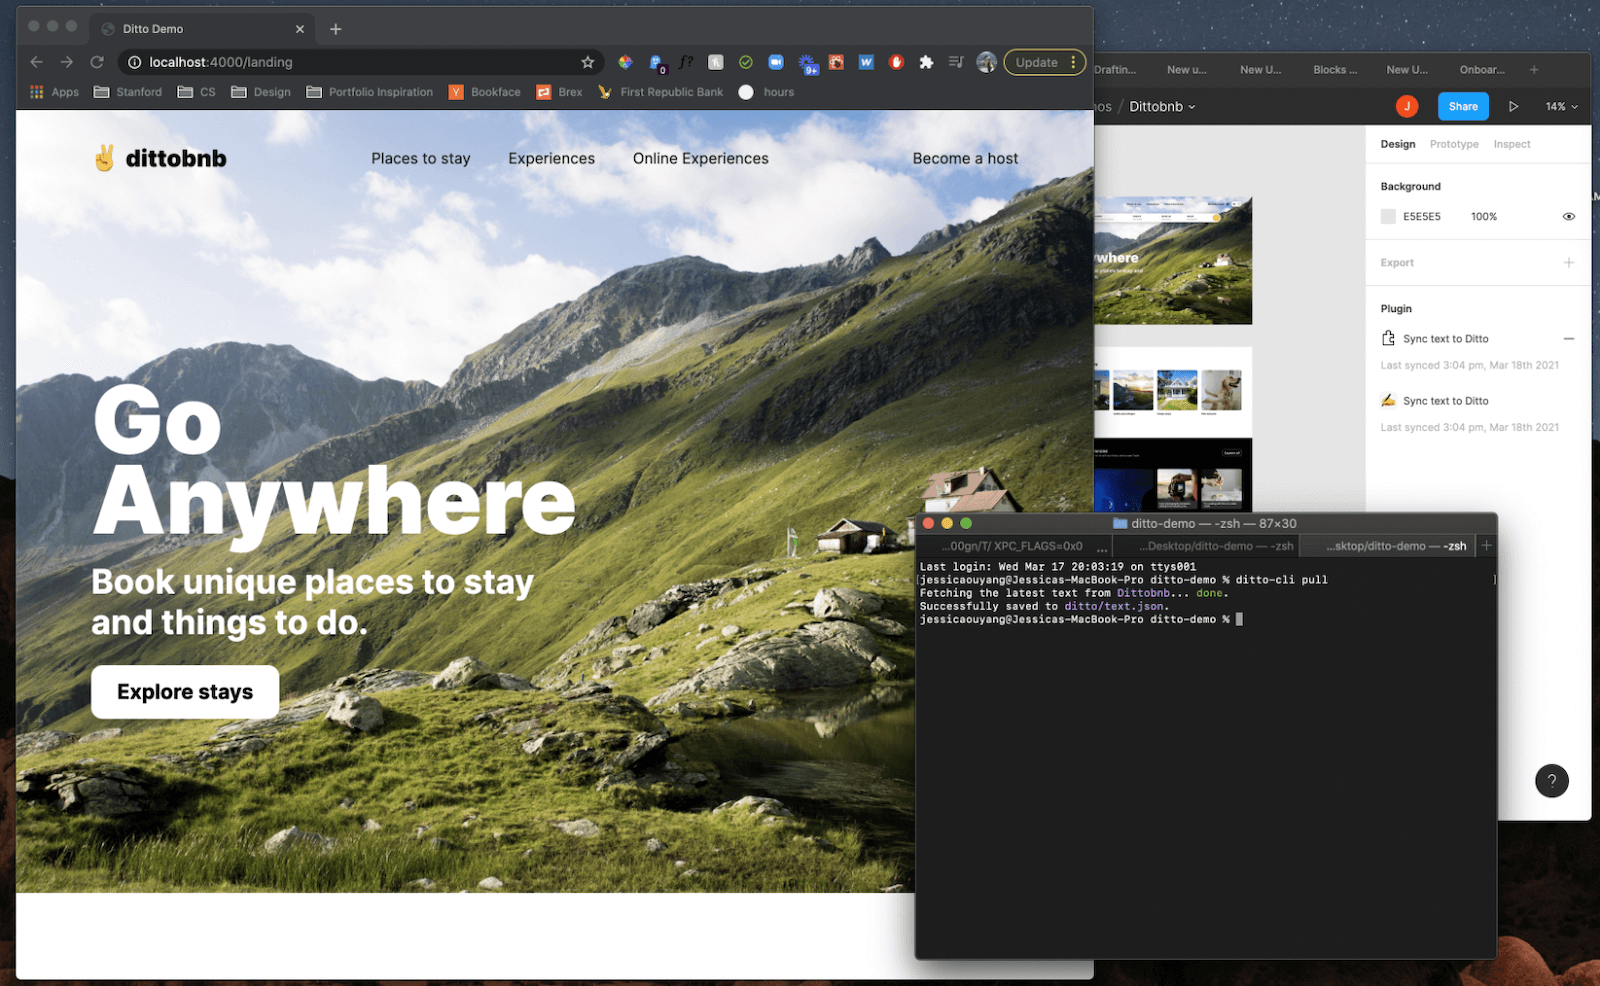
Task: Open the Bookface bookmark
Action: point(485,92)
